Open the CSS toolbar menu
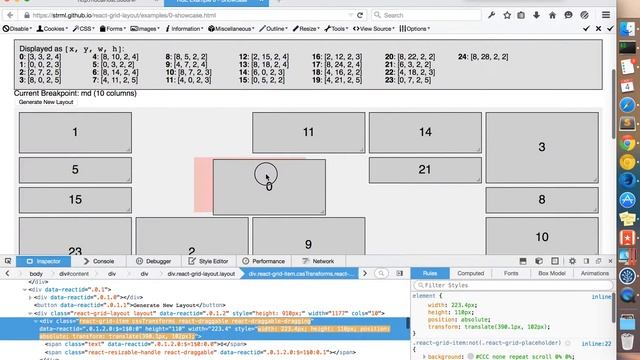The image size is (640, 360). [83, 29]
